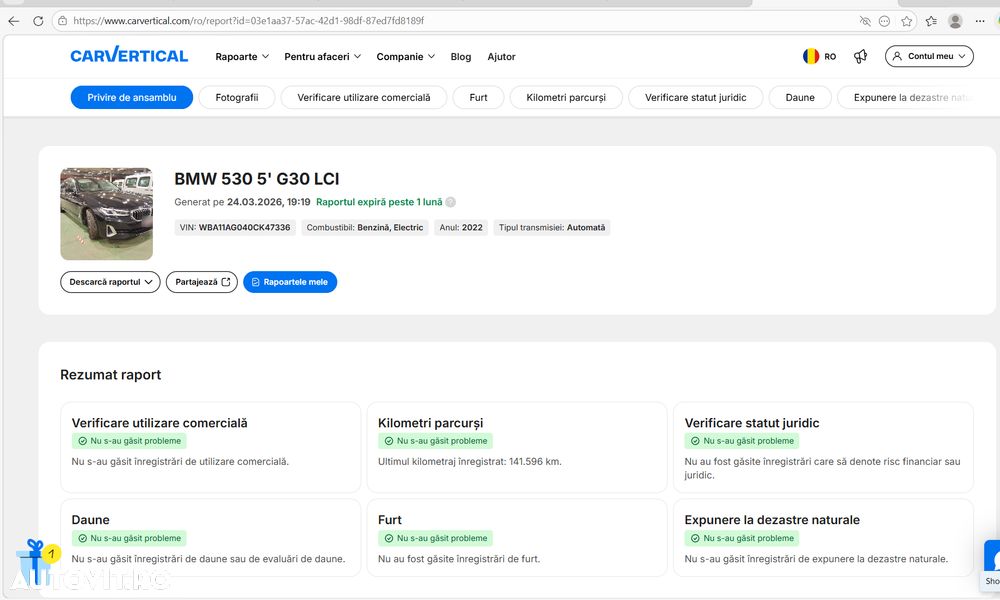Select the Kilometri parcurși tab

pos(566,97)
